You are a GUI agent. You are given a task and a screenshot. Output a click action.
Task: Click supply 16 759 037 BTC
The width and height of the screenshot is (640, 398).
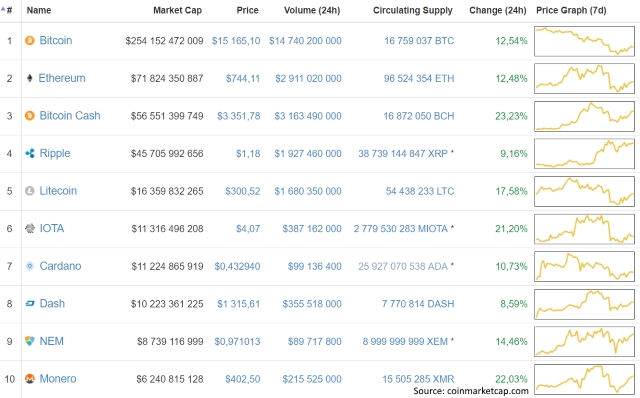[419, 41]
